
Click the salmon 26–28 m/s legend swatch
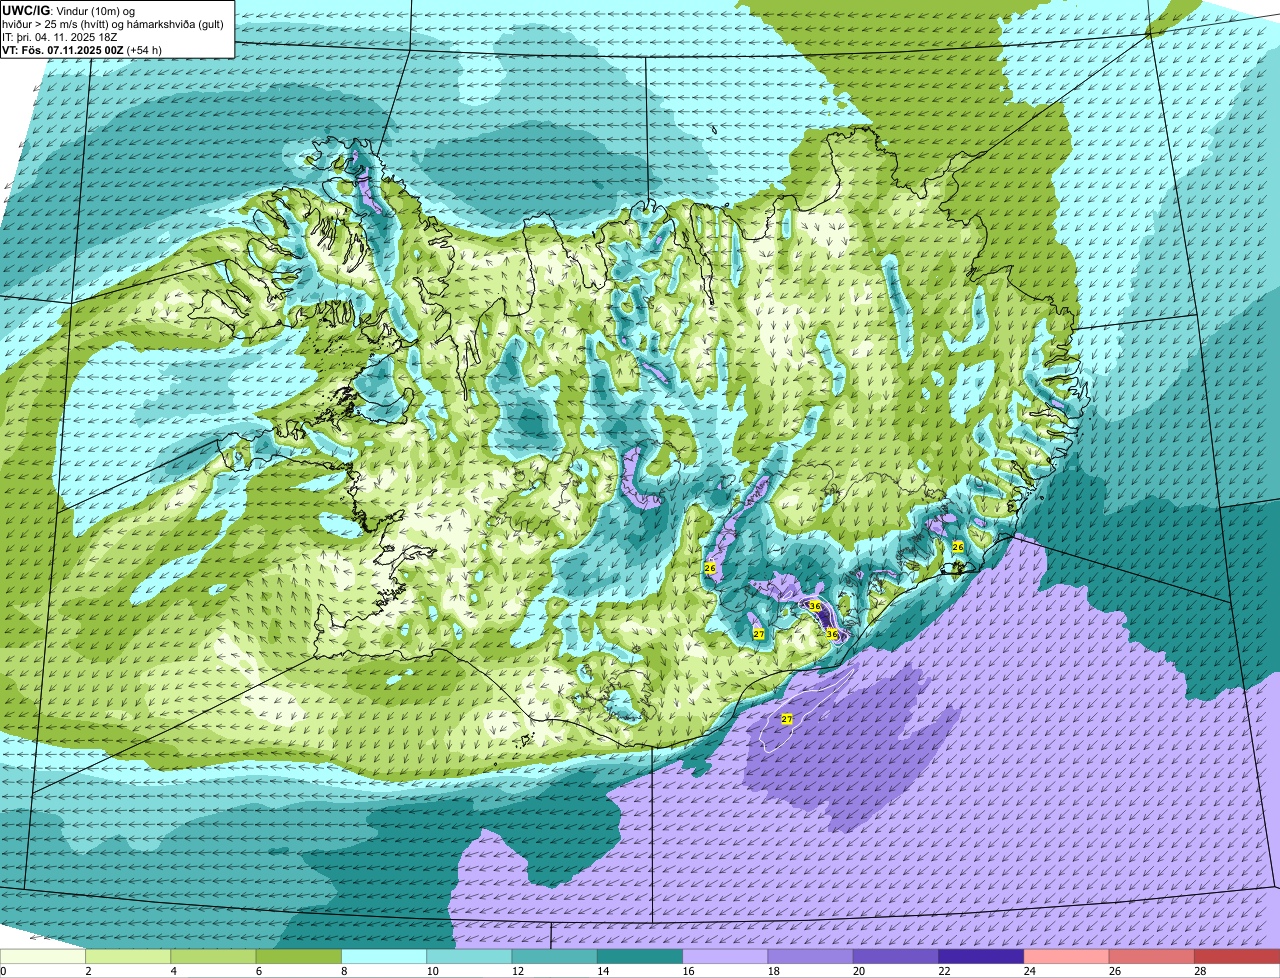click(x=1152, y=957)
